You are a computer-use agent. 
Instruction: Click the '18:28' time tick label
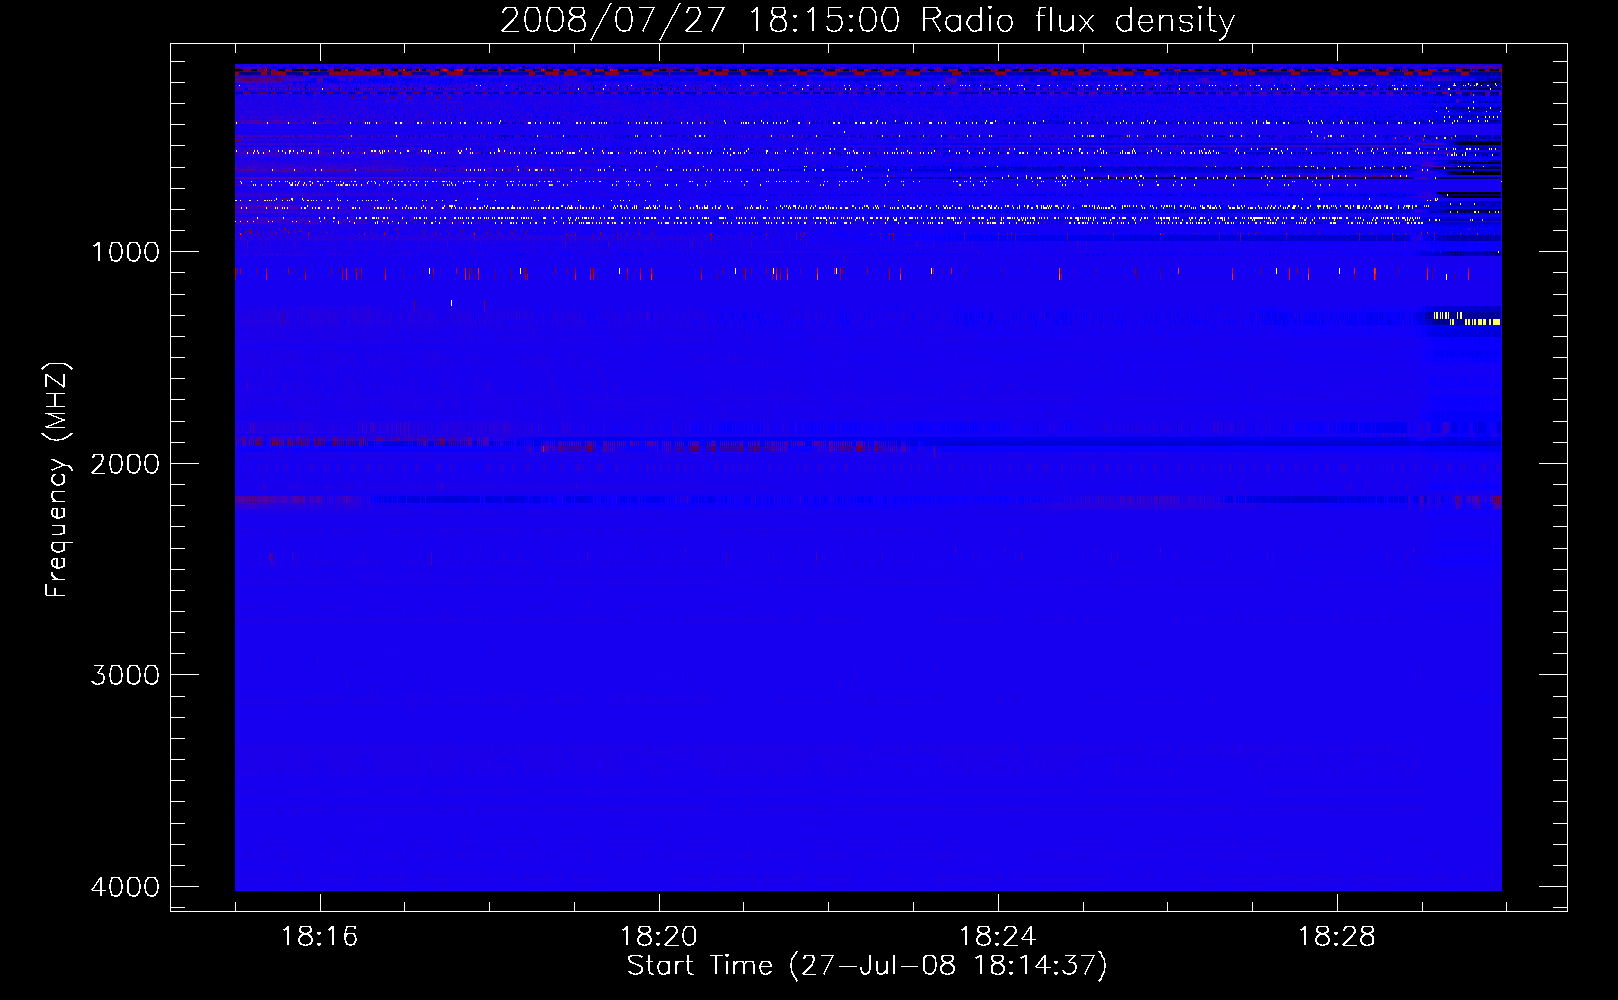pos(1336,937)
